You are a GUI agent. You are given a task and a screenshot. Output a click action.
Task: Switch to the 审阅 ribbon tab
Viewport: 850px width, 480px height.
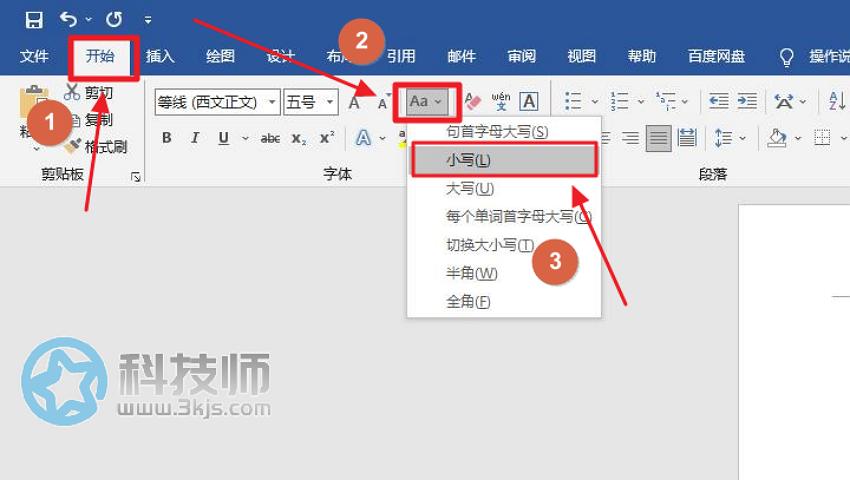tap(521, 56)
